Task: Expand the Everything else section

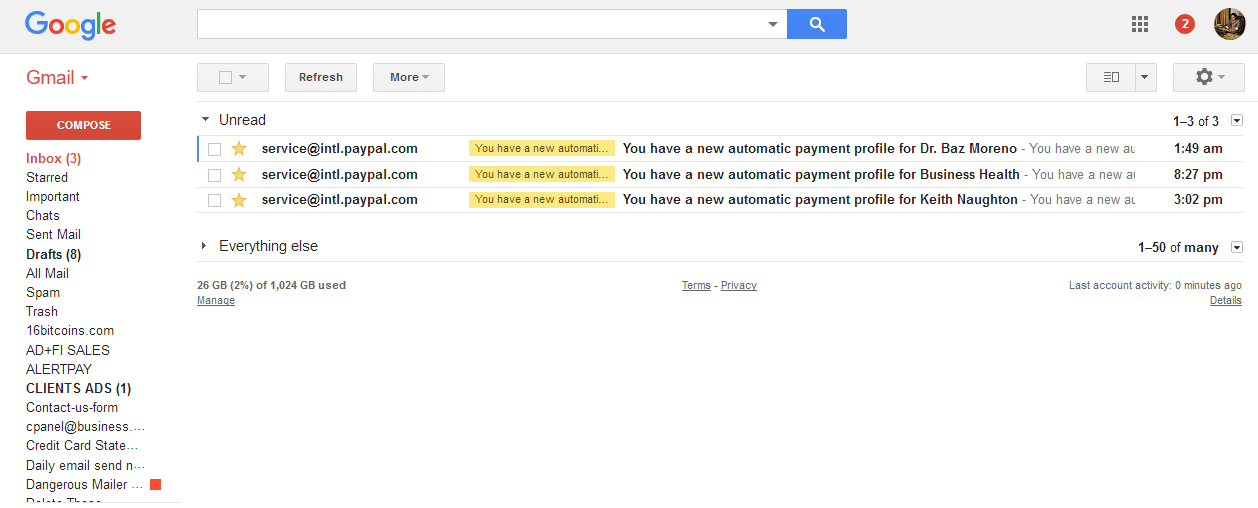Action: [x=206, y=246]
